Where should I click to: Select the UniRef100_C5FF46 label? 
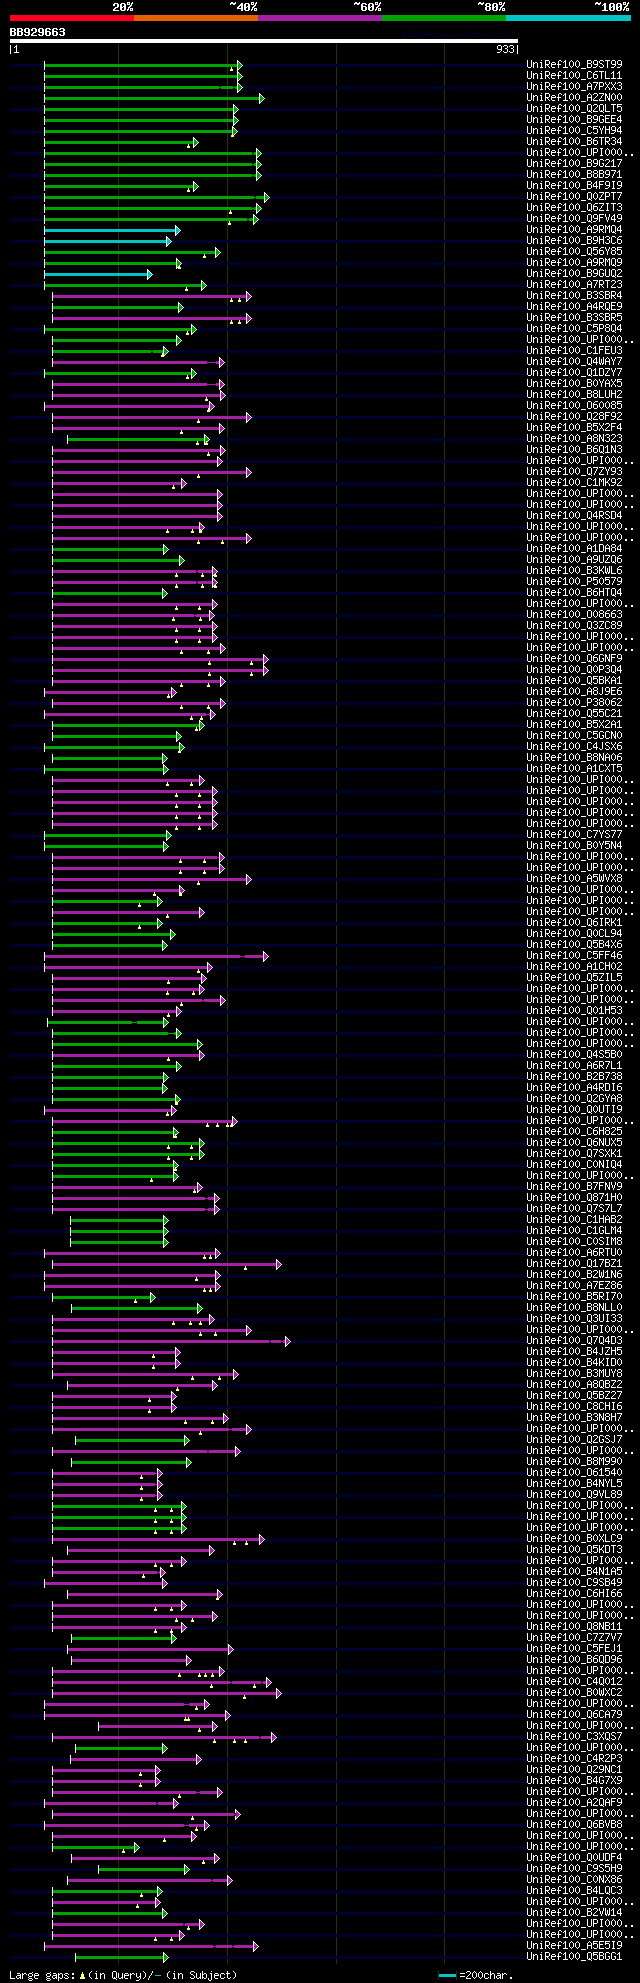(x=574, y=956)
